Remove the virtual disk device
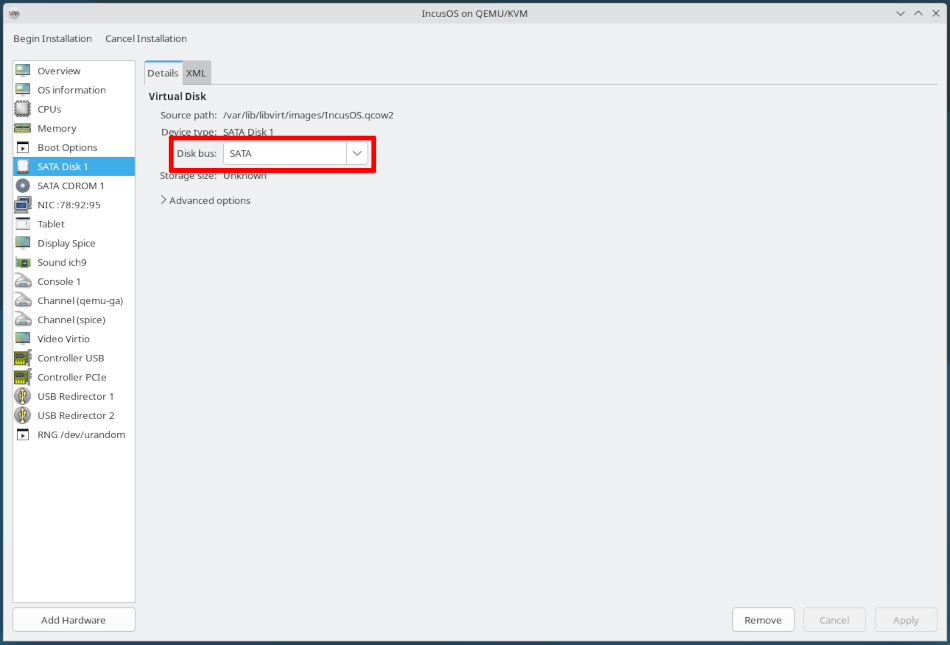 point(762,619)
